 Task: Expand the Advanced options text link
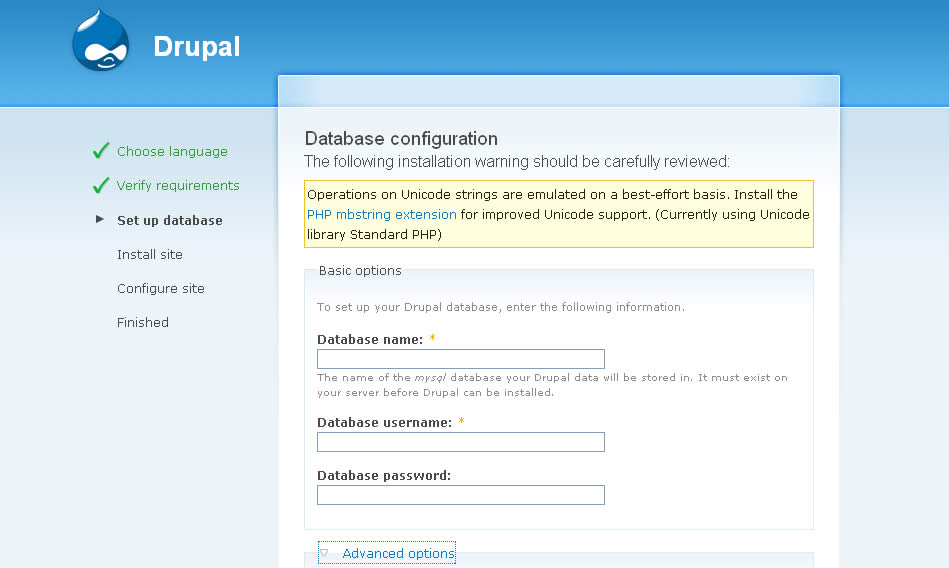(398, 553)
